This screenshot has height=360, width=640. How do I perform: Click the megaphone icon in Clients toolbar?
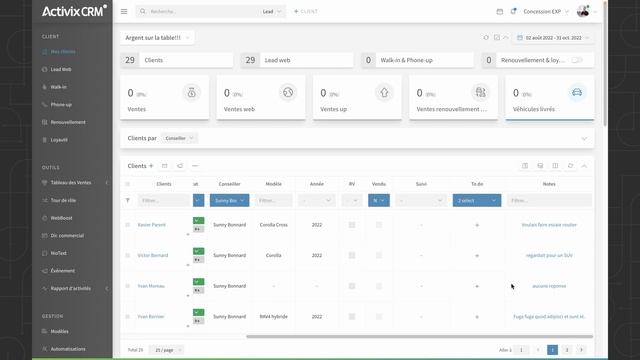tap(180, 166)
